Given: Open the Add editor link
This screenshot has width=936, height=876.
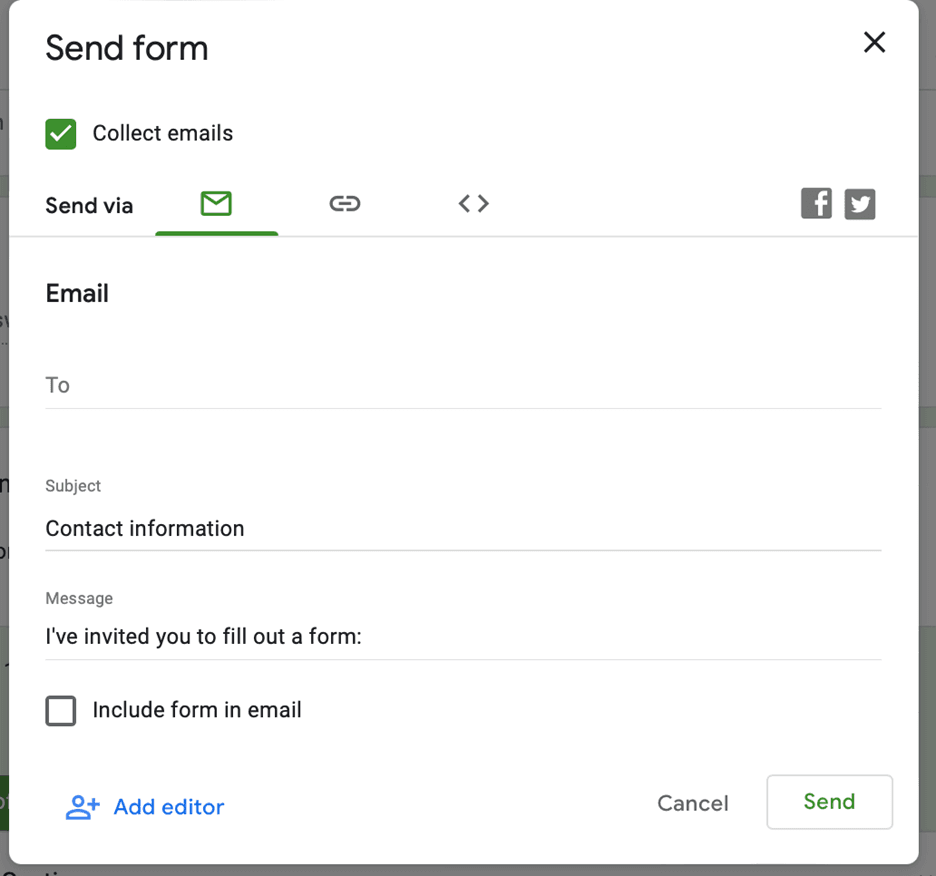Looking at the screenshot, I should [168, 807].
